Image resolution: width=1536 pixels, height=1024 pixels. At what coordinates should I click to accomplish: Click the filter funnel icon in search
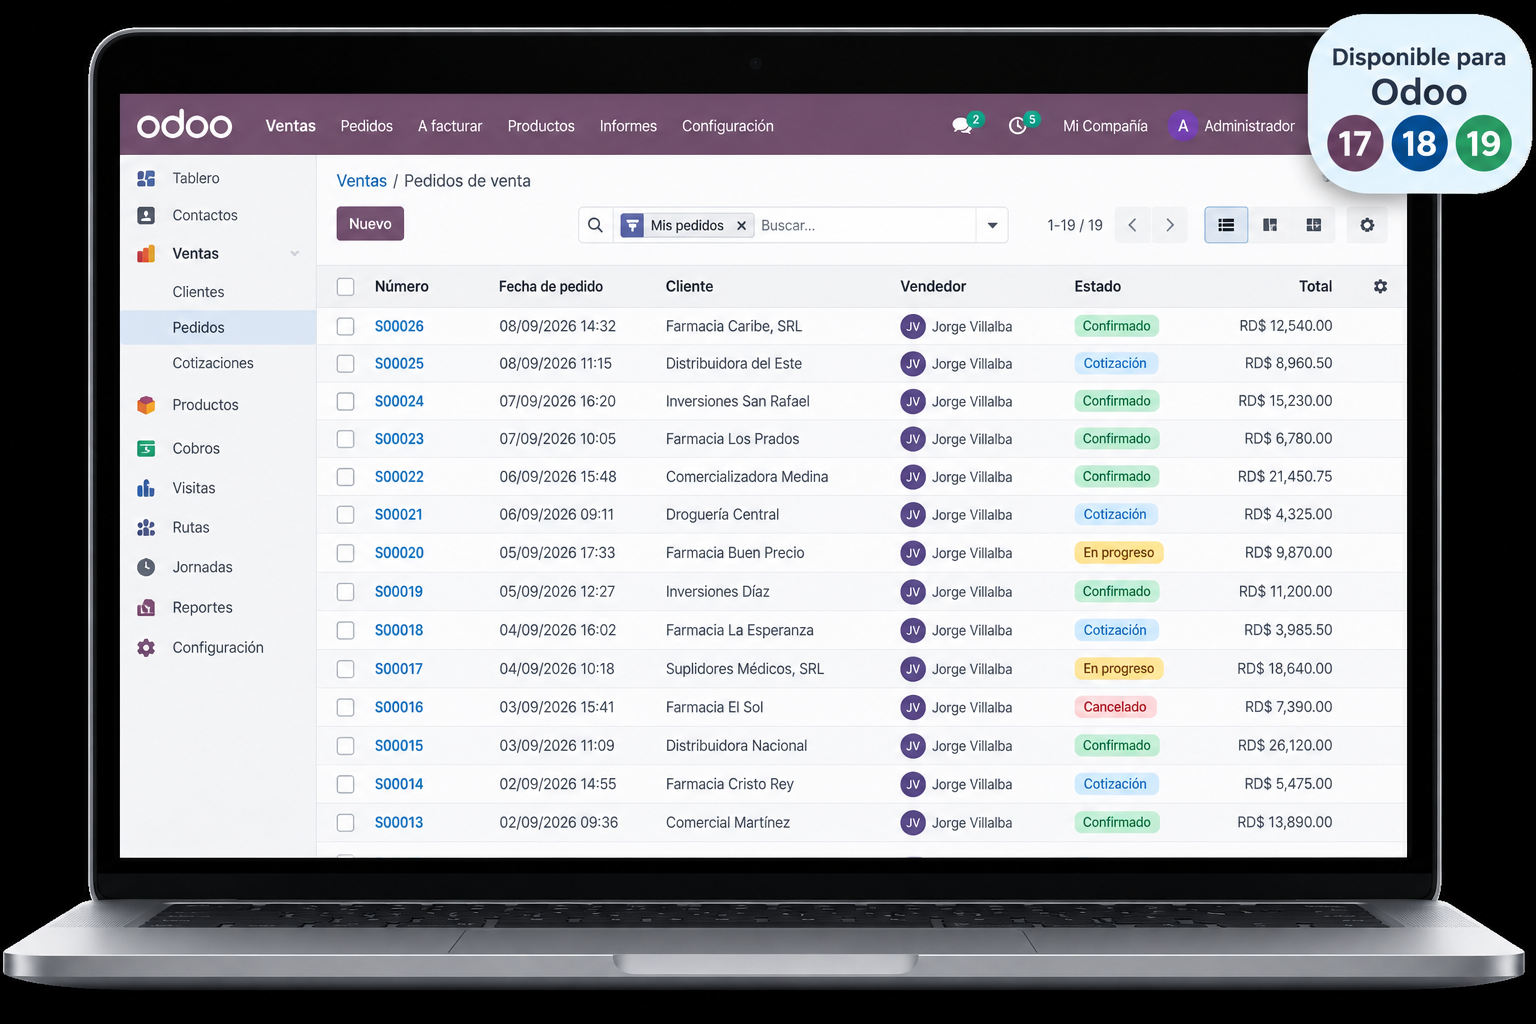point(632,225)
